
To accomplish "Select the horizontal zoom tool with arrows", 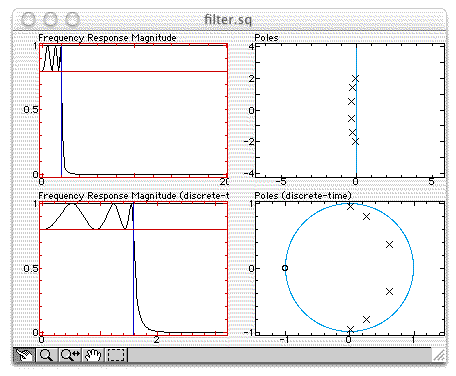I will pos(70,355).
